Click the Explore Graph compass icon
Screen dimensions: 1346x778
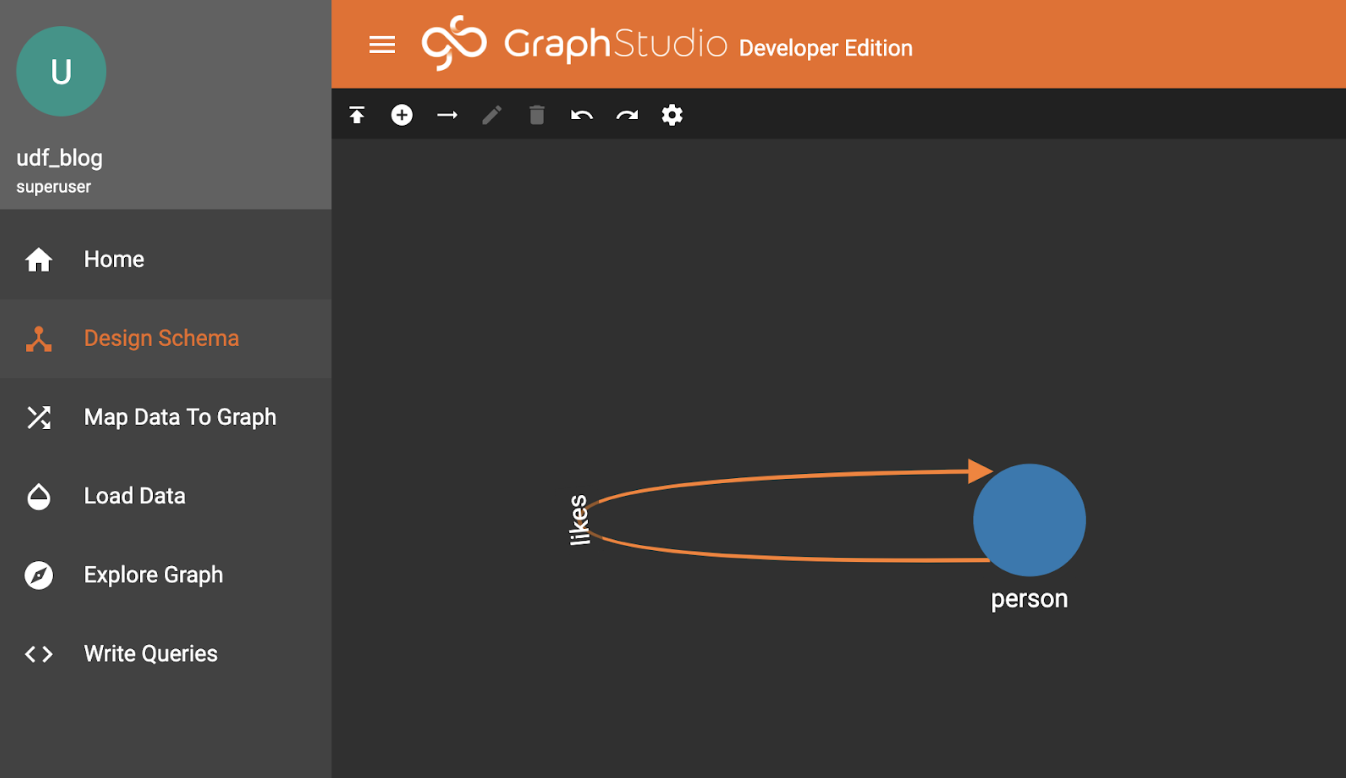coord(39,575)
